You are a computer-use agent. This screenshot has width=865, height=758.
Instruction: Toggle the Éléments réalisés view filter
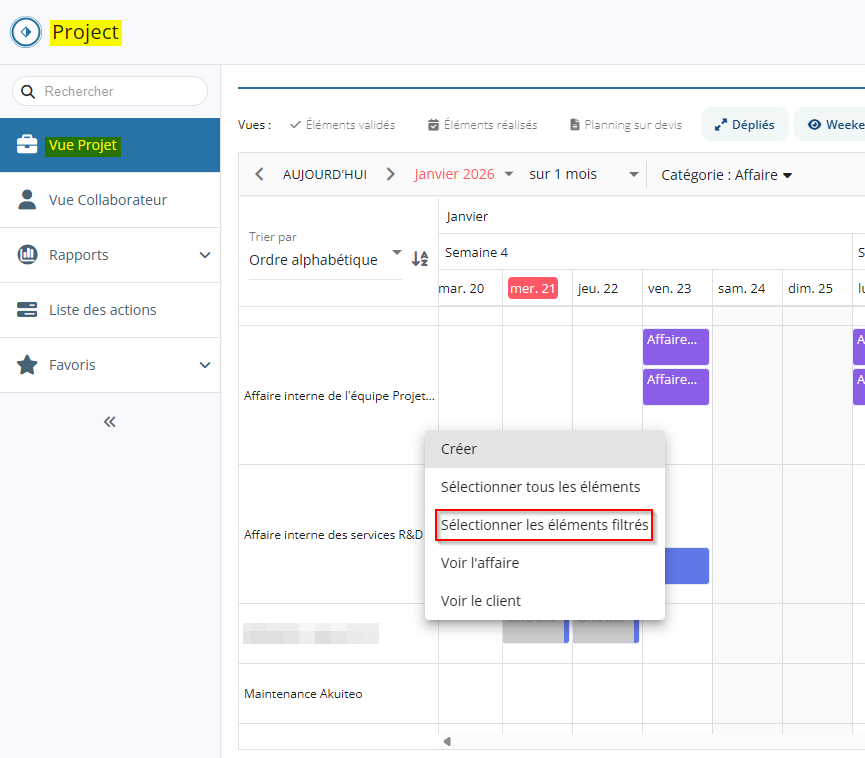[482, 125]
